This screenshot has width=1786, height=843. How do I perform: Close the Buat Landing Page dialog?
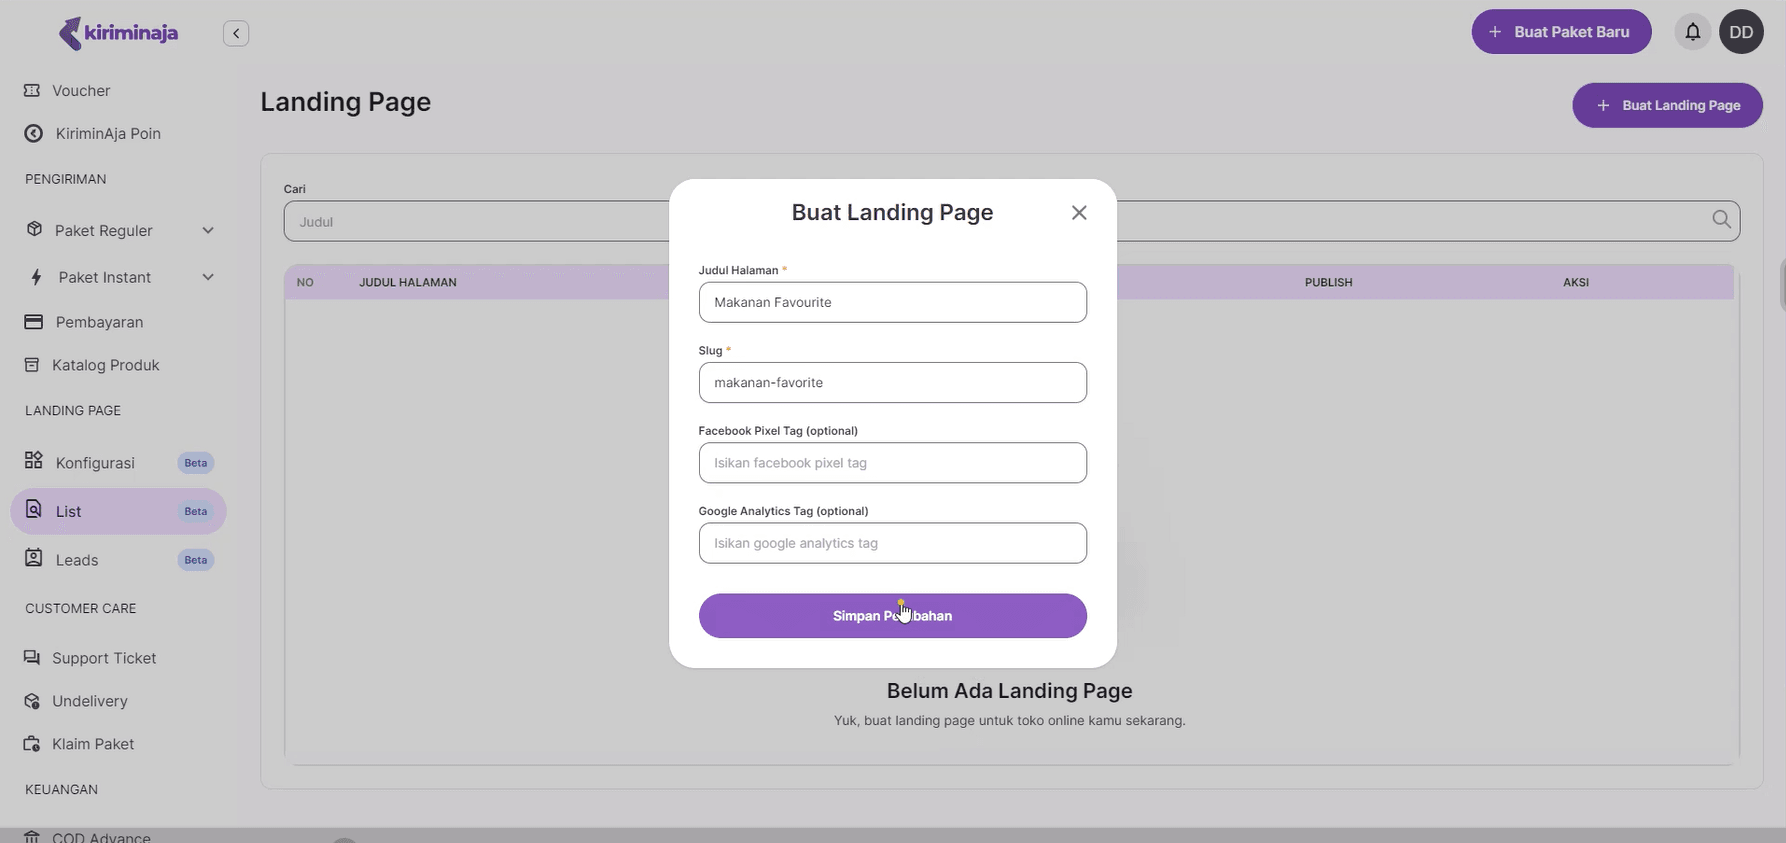pos(1079,212)
